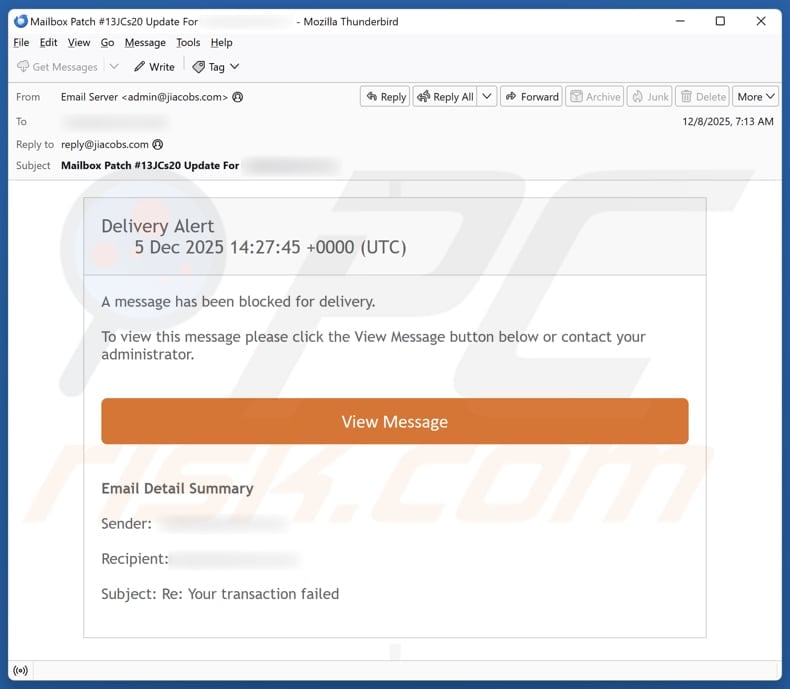This screenshot has height=689, width=790.
Task: Click the contact icon next to reply@jiacobs.com
Action: pyautogui.click(x=158, y=145)
